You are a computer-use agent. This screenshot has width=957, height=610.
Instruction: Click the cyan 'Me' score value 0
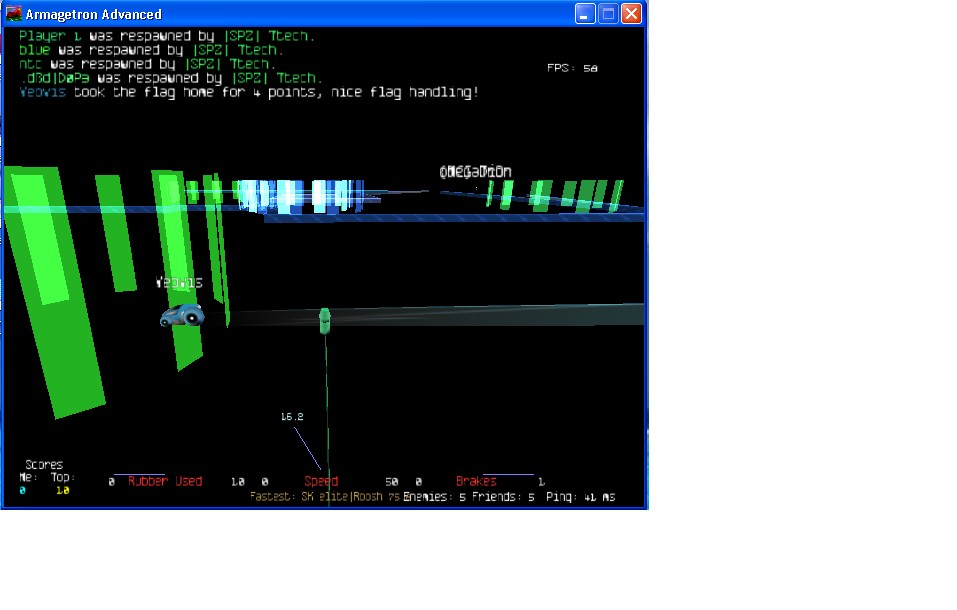tap(23, 490)
